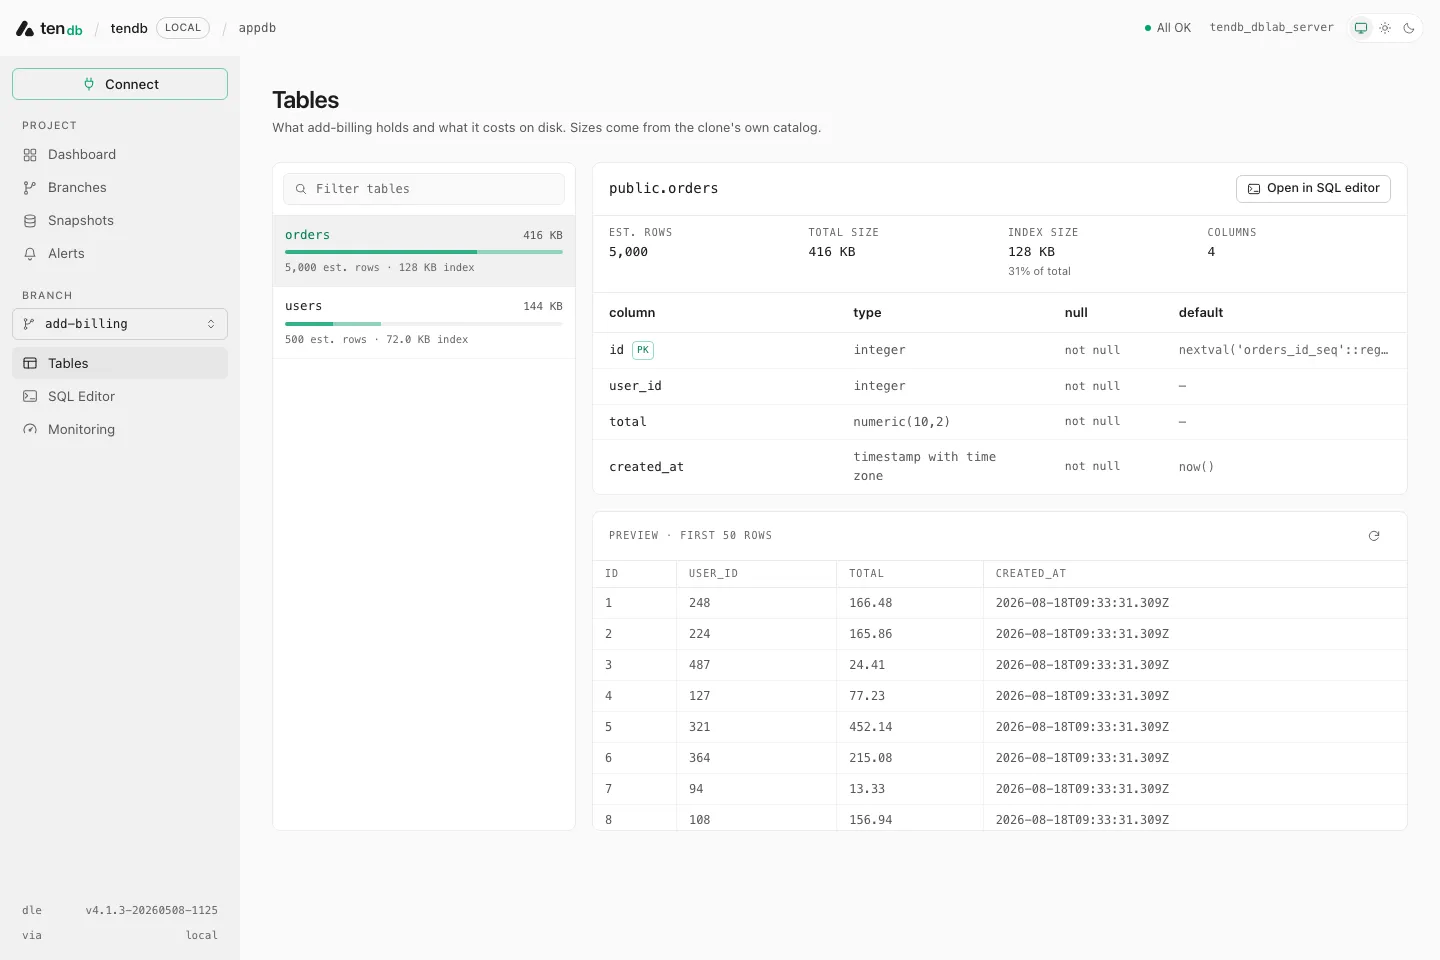Viewport: 1440px width, 960px height.
Task: Open the Dashboard page
Action: pyautogui.click(x=120, y=154)
